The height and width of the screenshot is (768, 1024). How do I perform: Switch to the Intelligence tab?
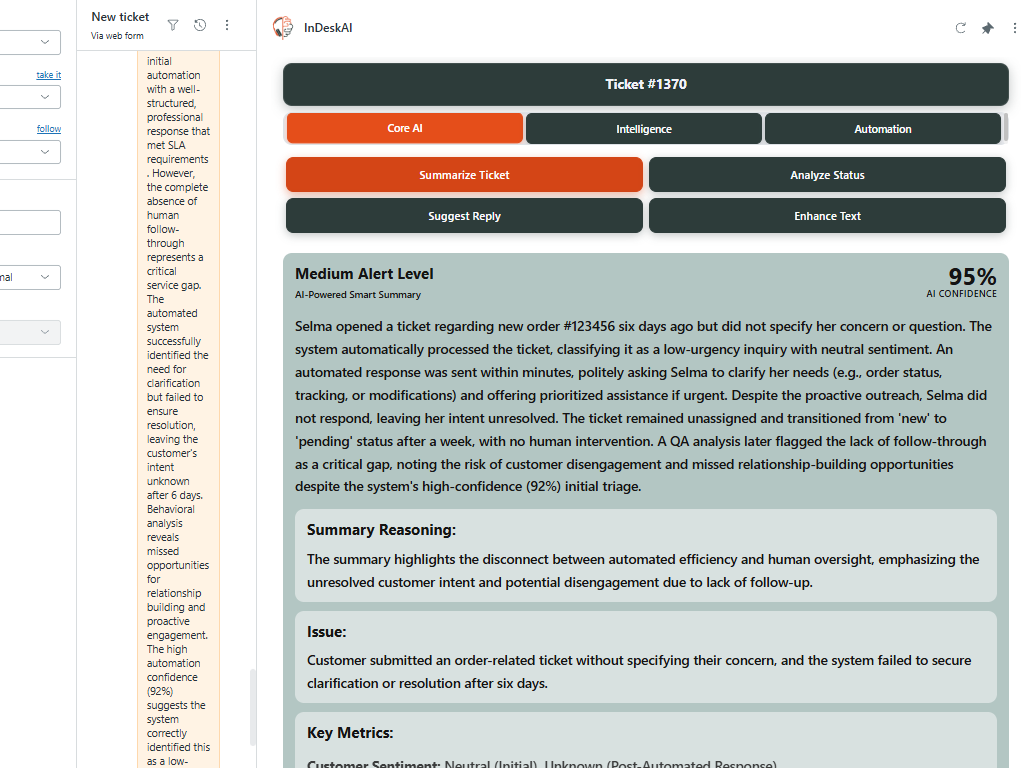tap(643, 128)
